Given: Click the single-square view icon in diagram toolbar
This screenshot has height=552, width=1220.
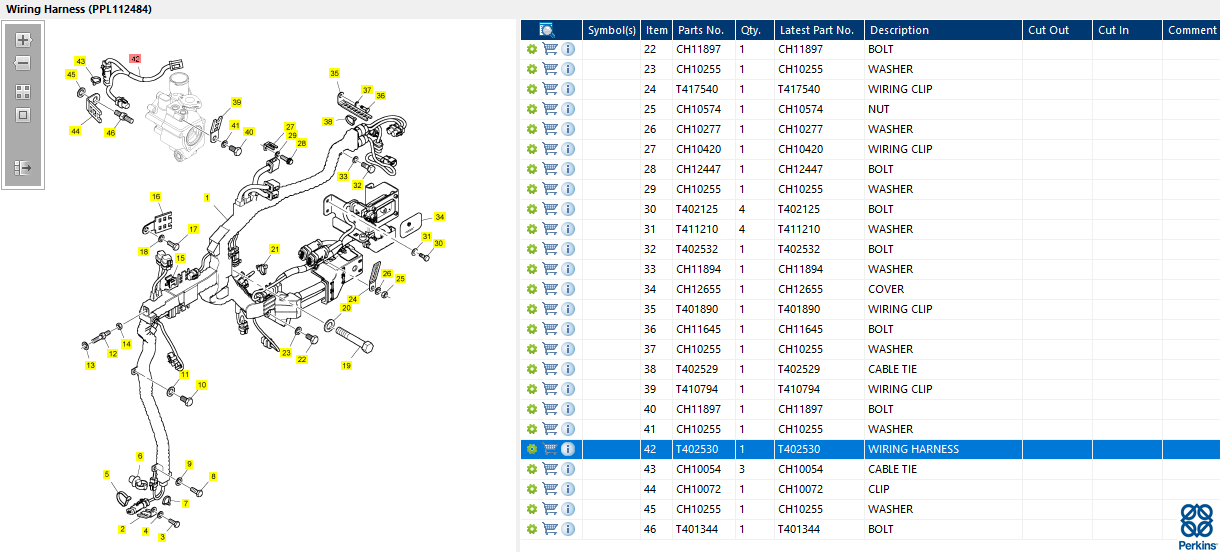Looking at the screenshot, I should coord(23,115).
